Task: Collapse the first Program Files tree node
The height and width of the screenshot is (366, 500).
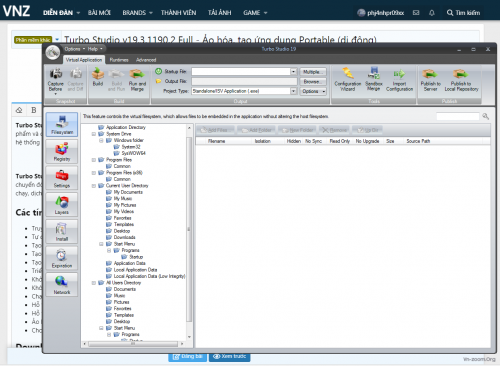Action: [94, 160]
